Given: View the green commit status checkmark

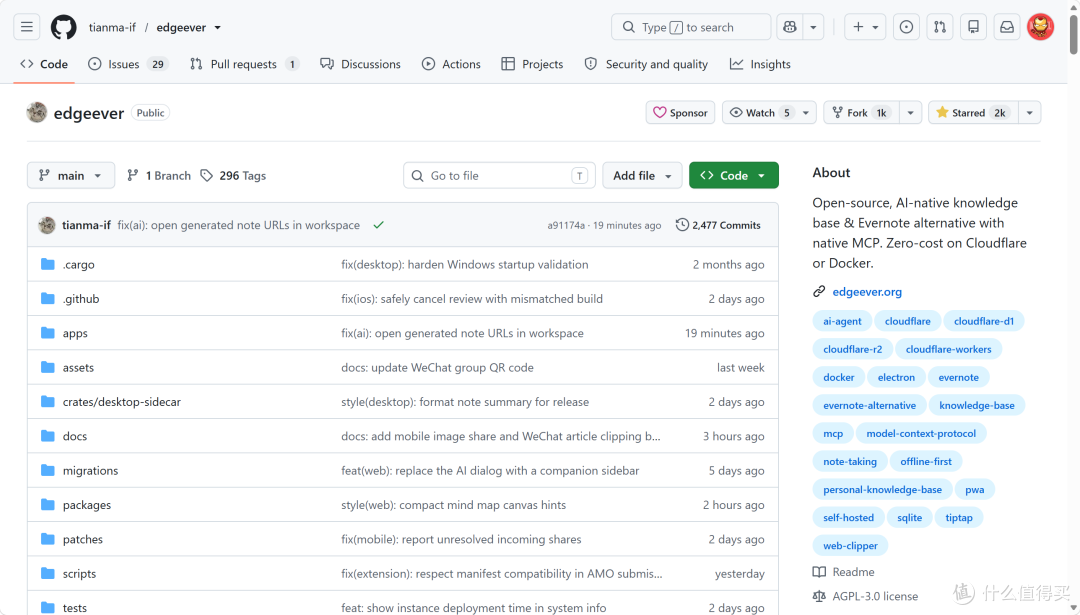Looking at the screenshot, I should coord(378,225).
